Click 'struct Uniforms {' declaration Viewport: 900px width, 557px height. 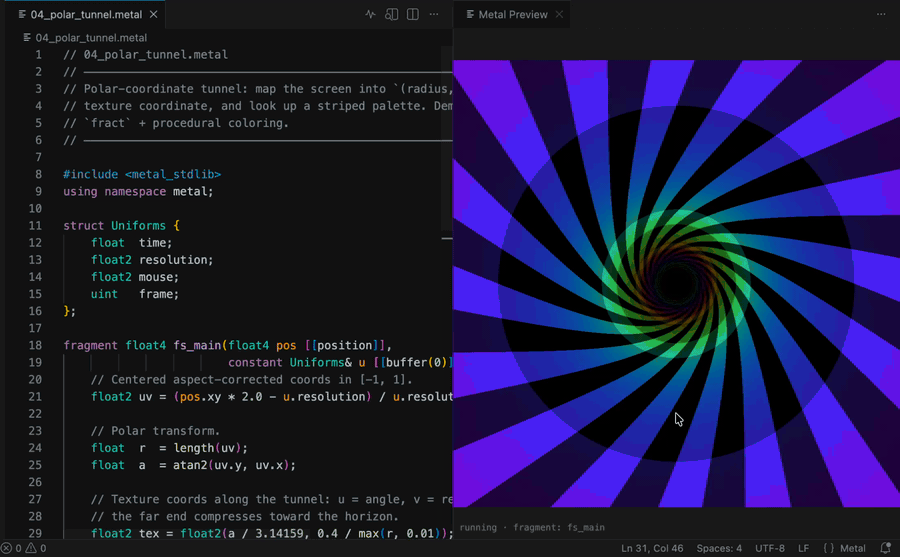click(x=122, y=226)
